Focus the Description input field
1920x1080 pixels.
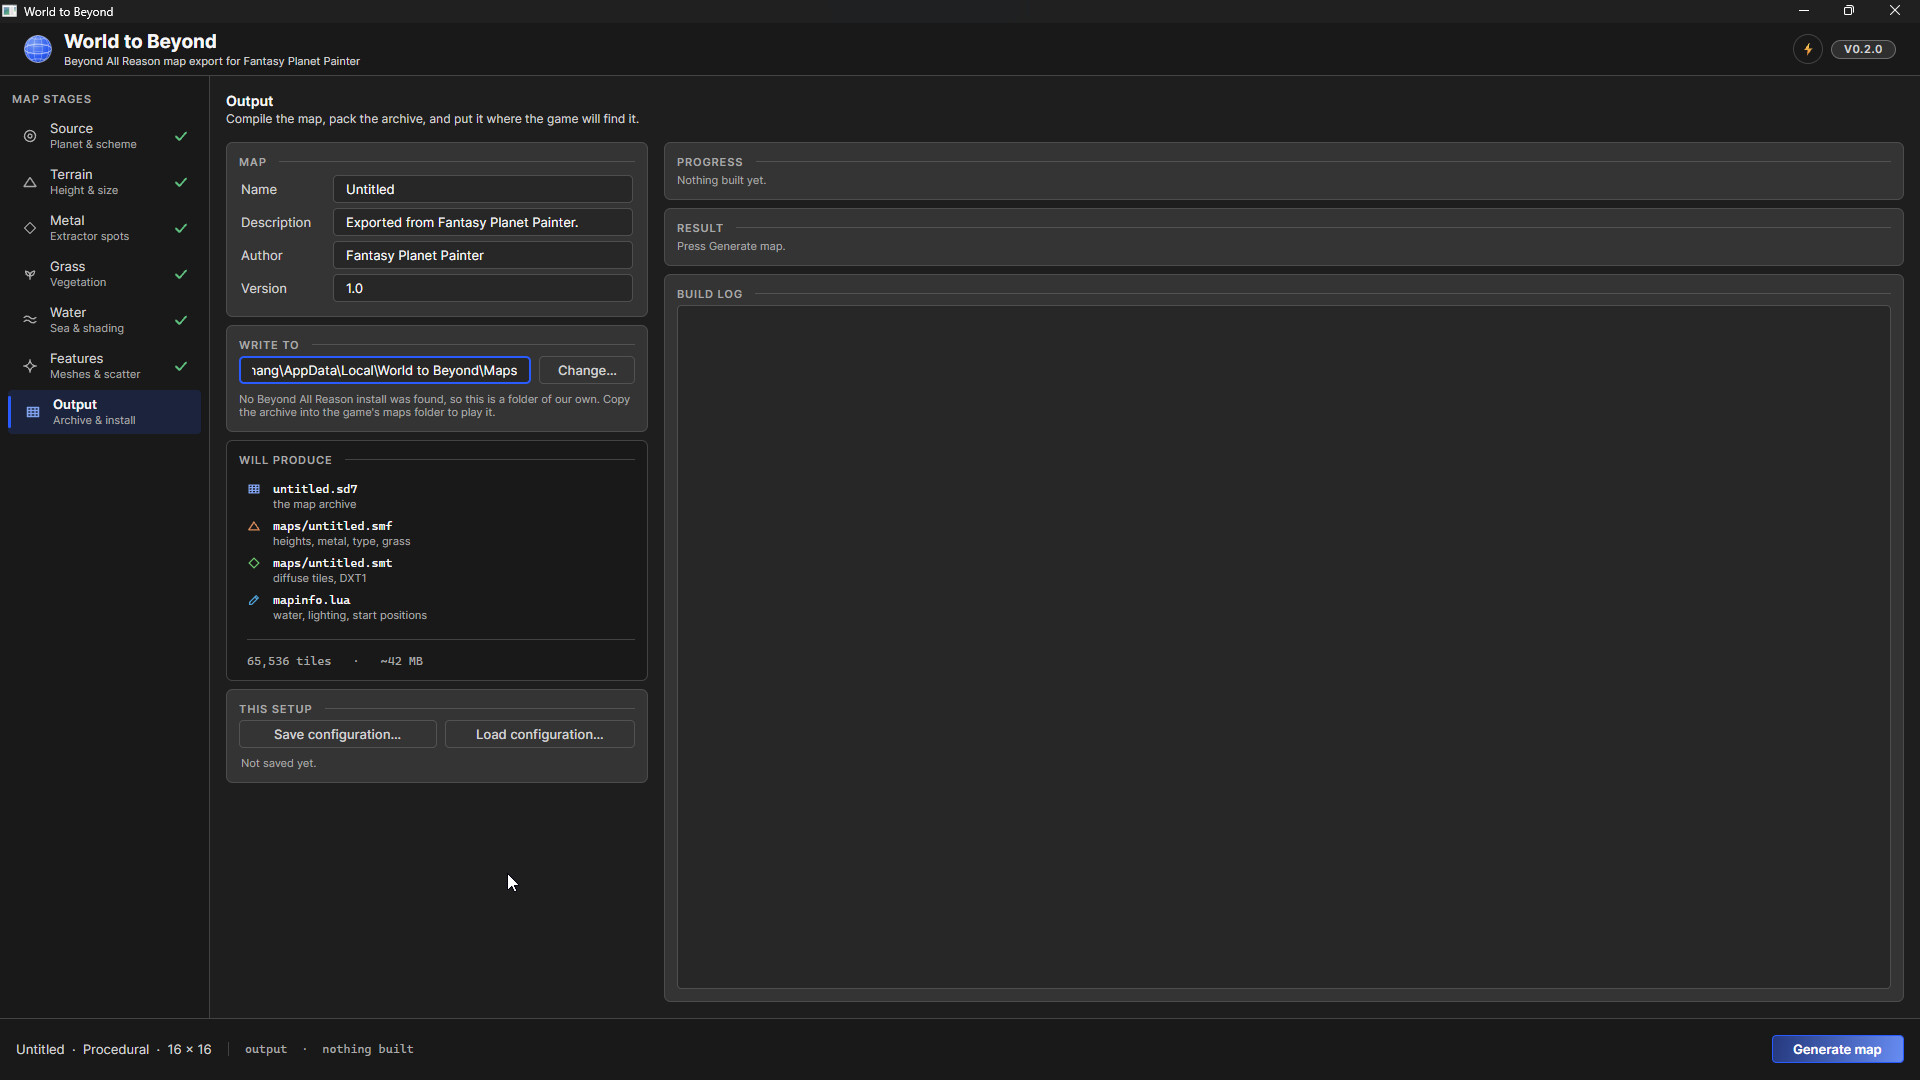pos(482,222)
